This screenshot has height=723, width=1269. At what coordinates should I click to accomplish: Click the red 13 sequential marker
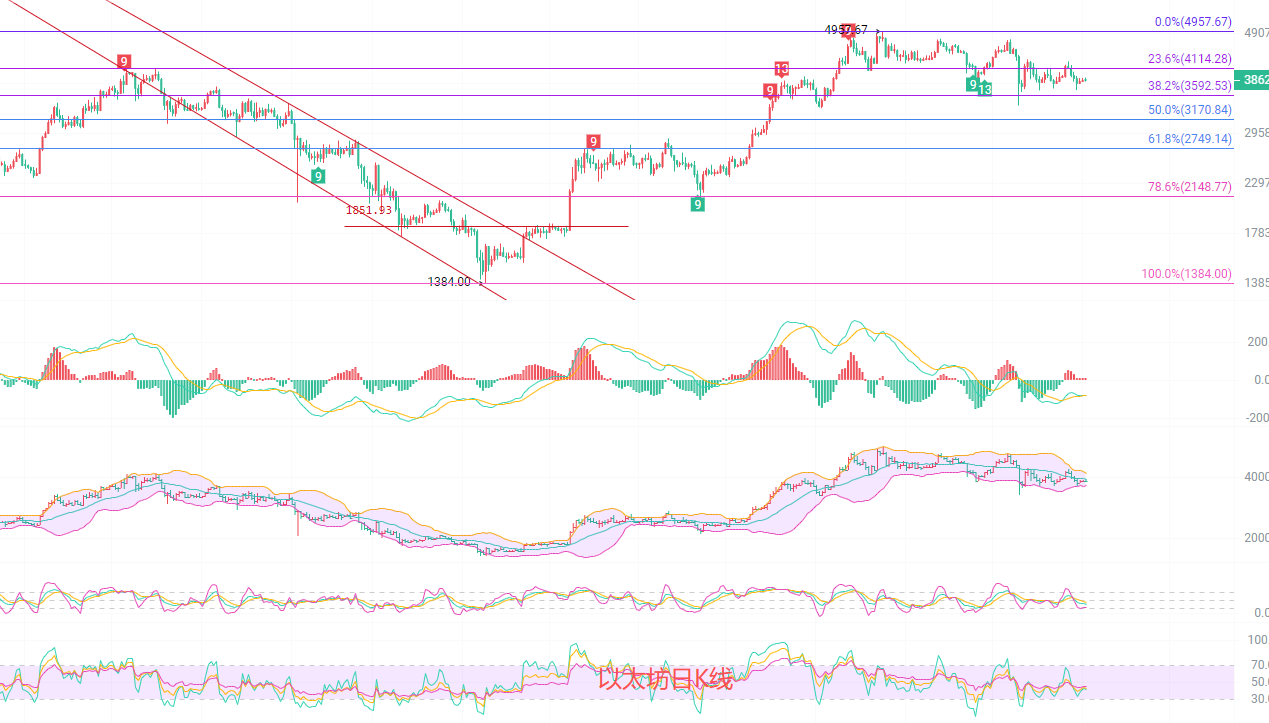pyautogui.click(x=781, y=69)
